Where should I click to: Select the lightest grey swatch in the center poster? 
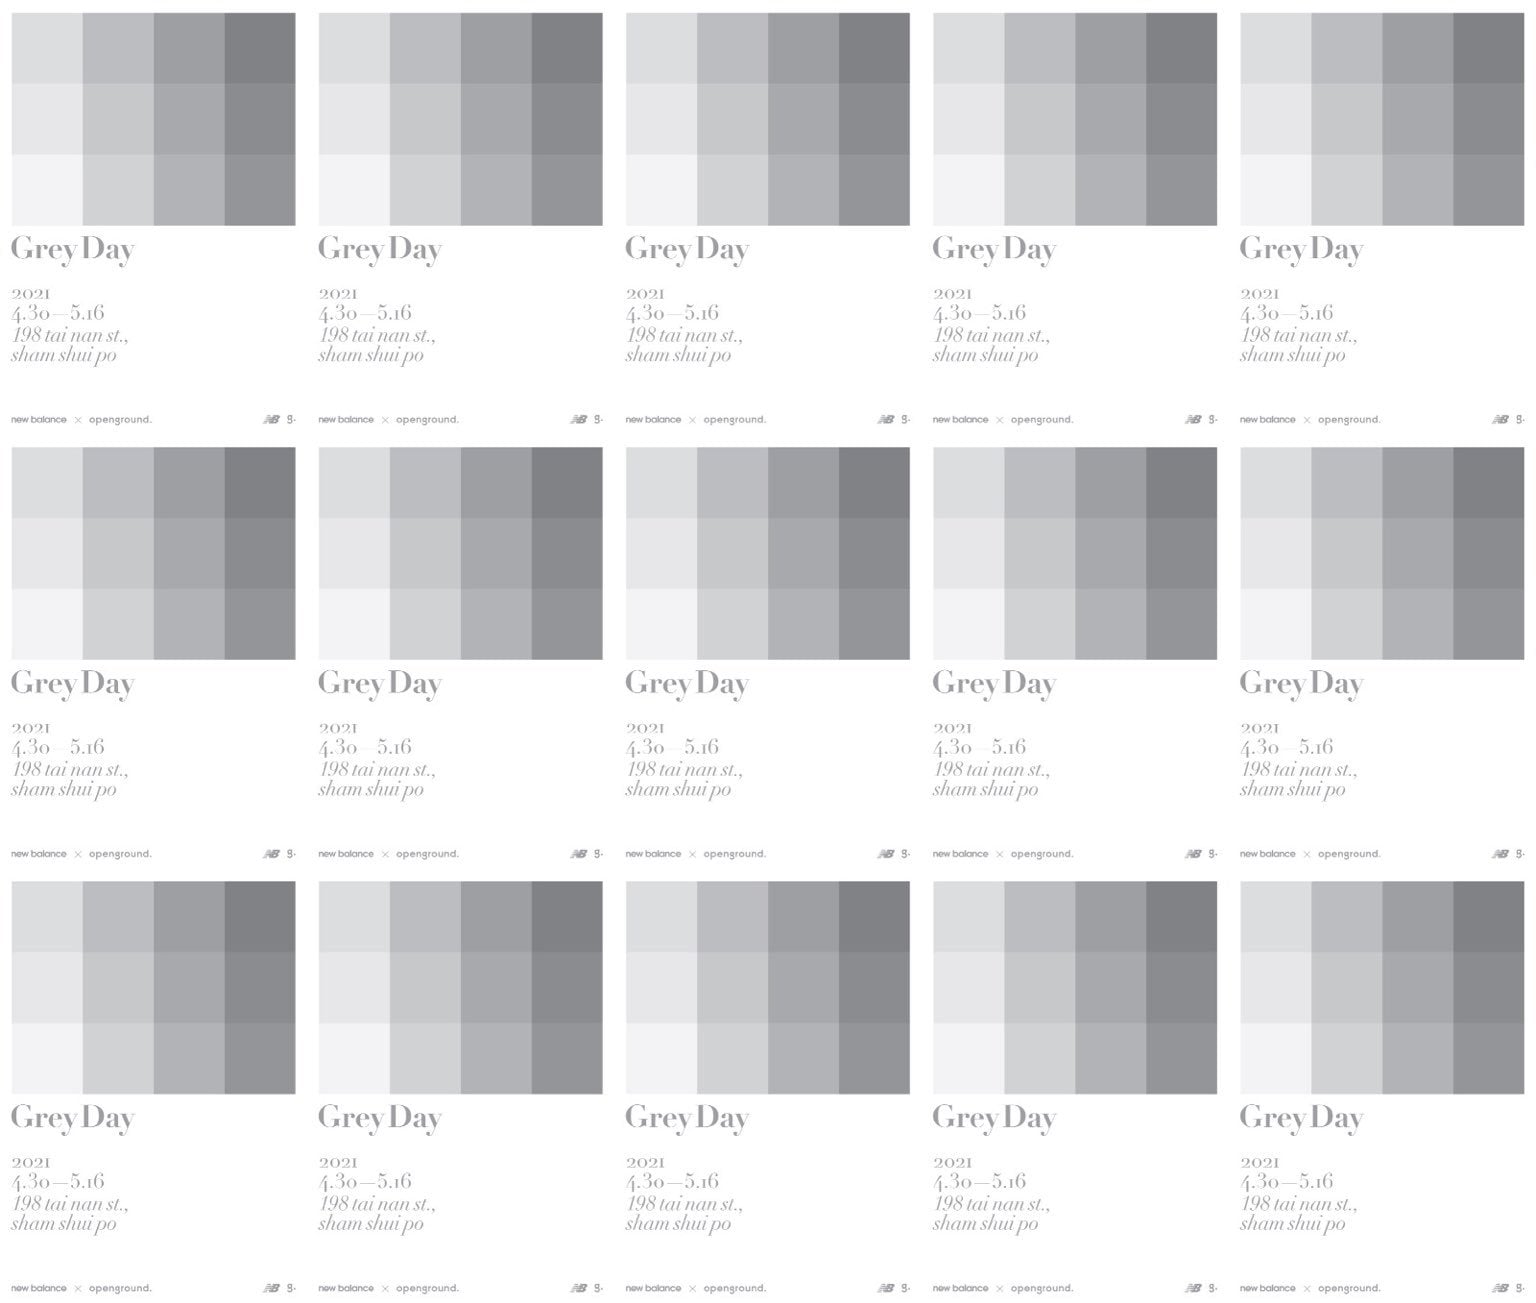pyautogui.click(x=661, y=624)
